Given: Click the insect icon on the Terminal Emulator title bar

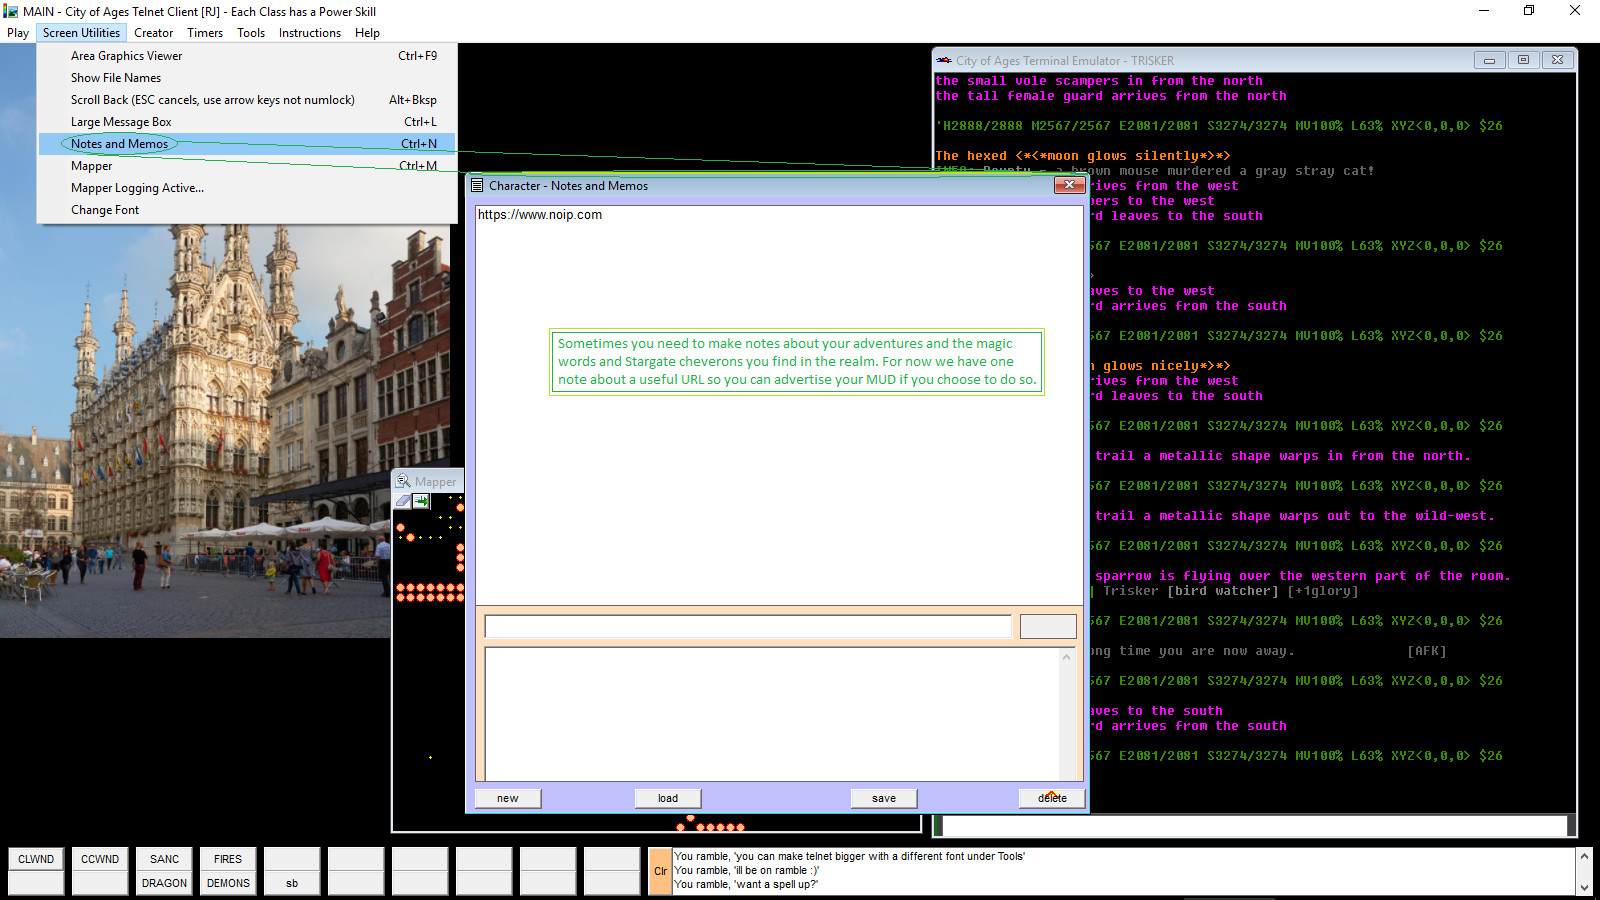Looking at the screenshot, I should 942,60.
